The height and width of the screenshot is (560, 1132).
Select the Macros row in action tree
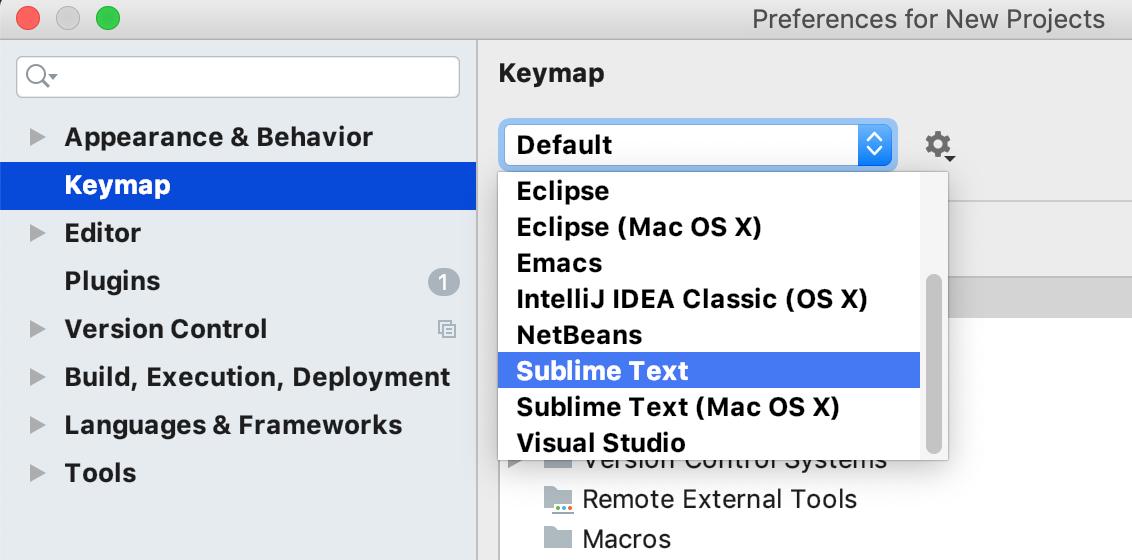coord(627,538)
